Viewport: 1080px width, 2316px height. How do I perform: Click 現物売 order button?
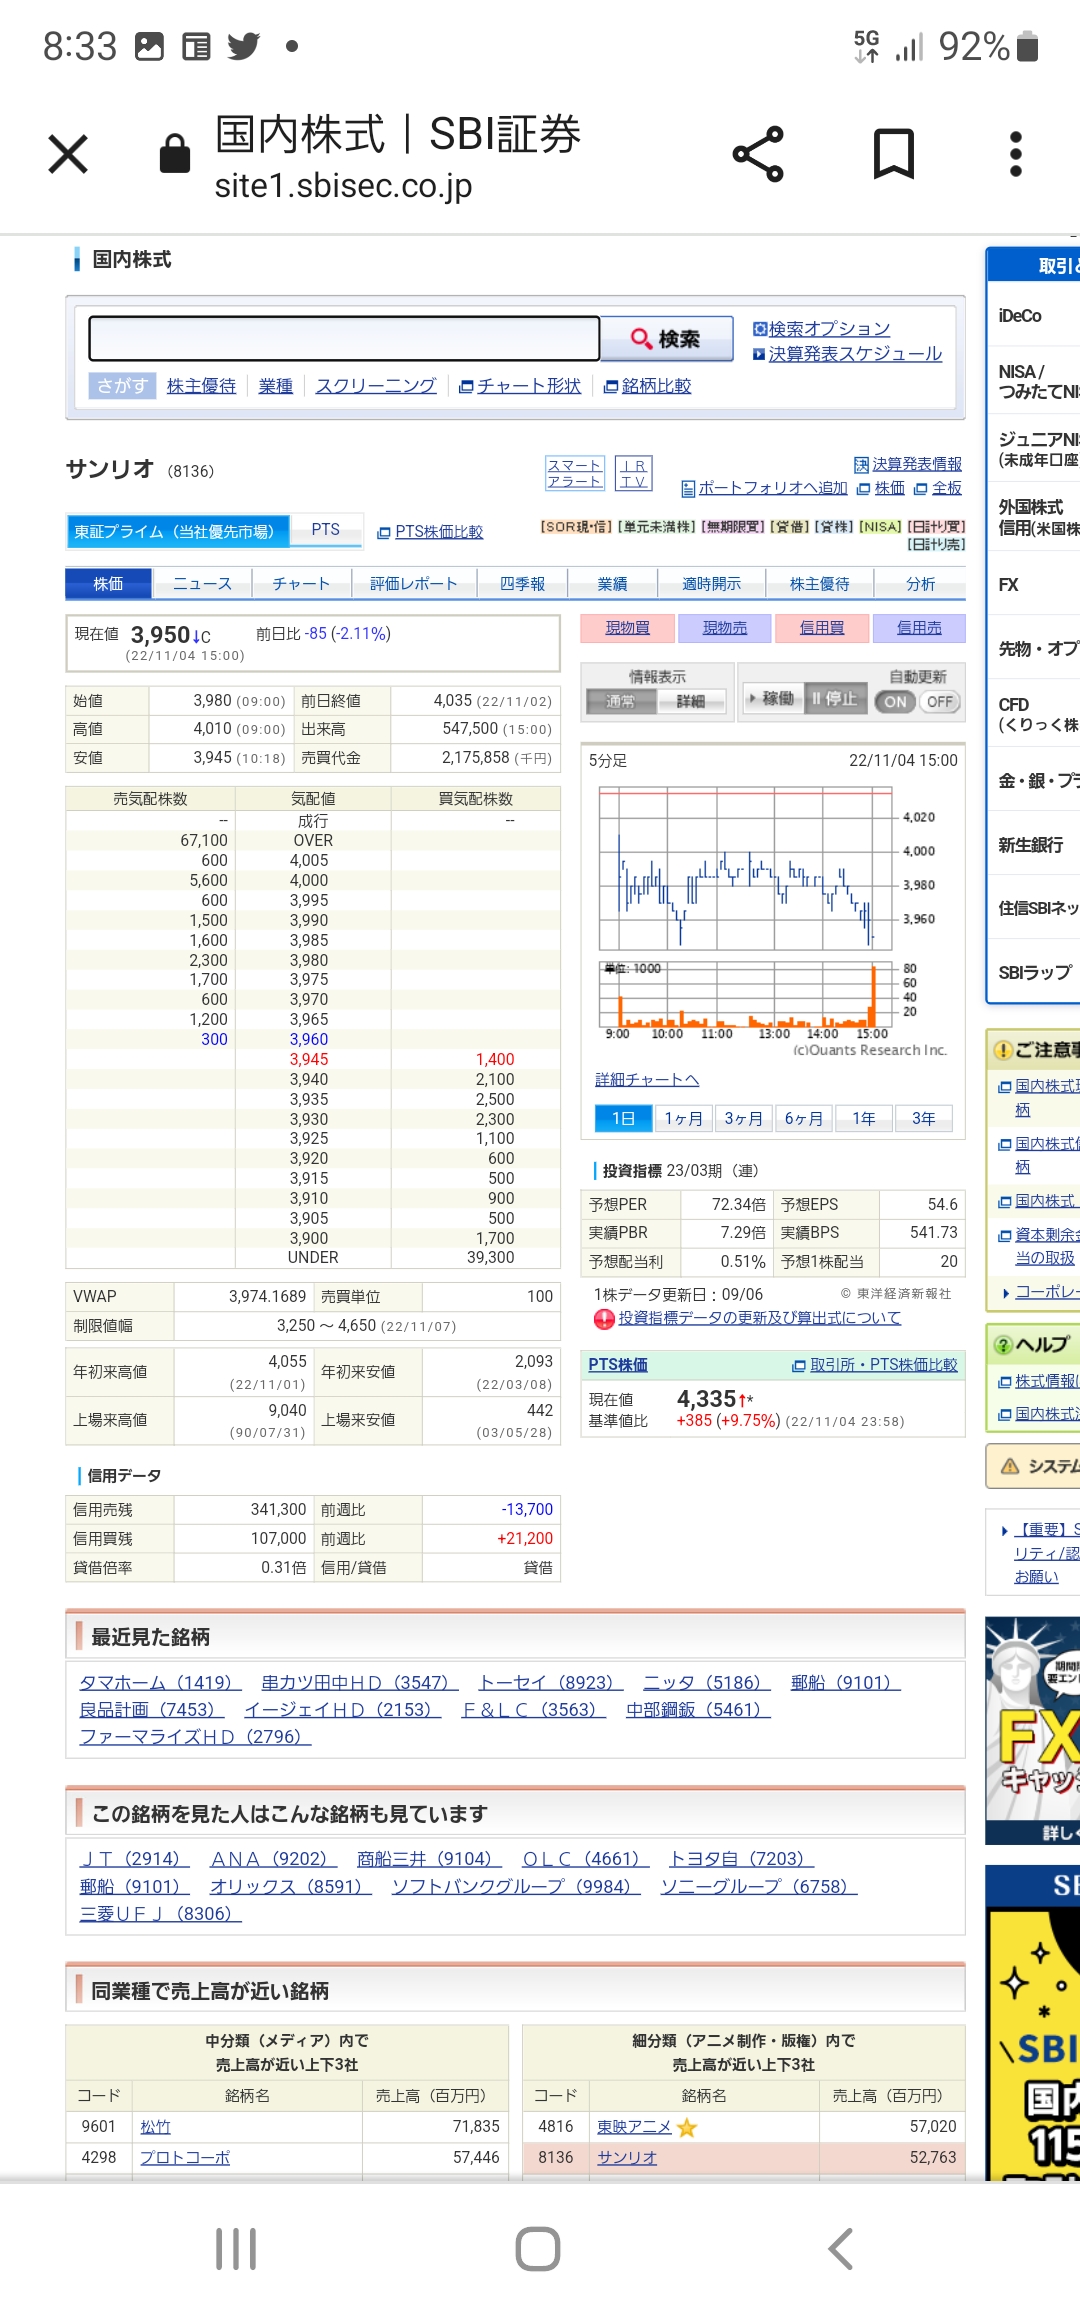tap(724, 628)
